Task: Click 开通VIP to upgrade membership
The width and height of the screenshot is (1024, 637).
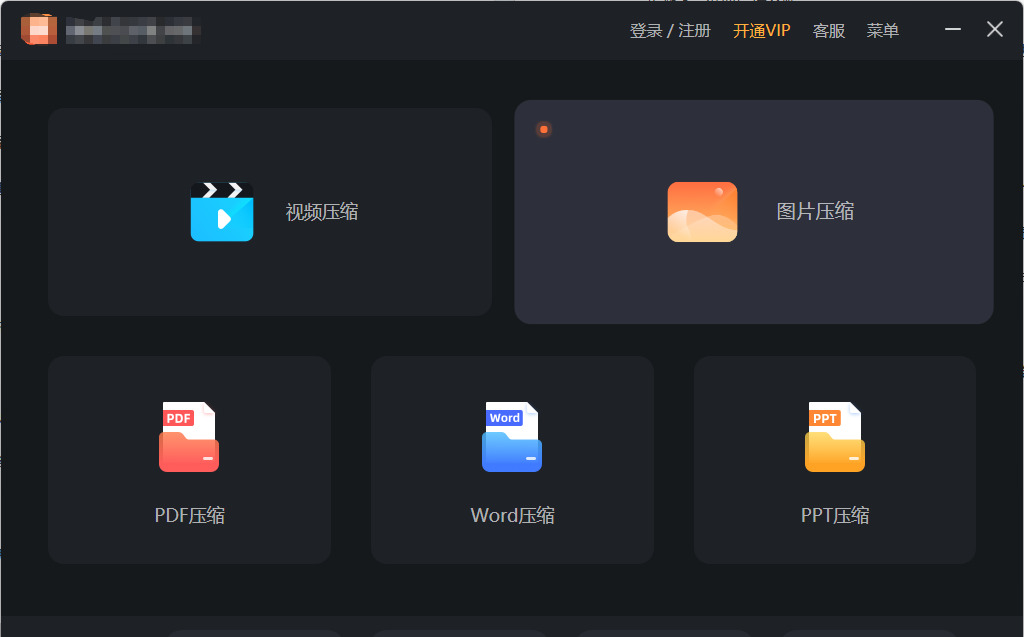Action: [x=761, y=31]
